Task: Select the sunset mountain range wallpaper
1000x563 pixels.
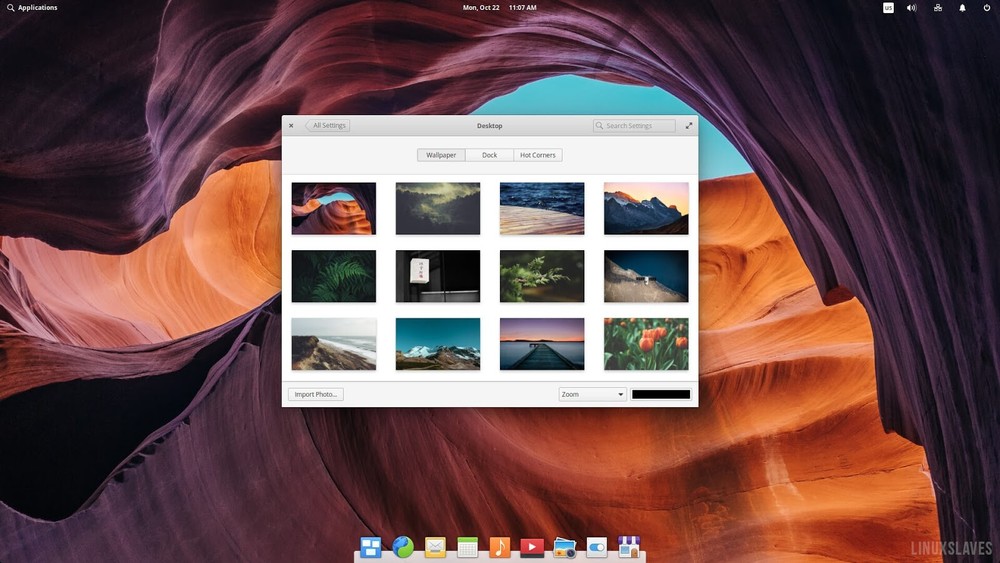Action: (646, 208)
